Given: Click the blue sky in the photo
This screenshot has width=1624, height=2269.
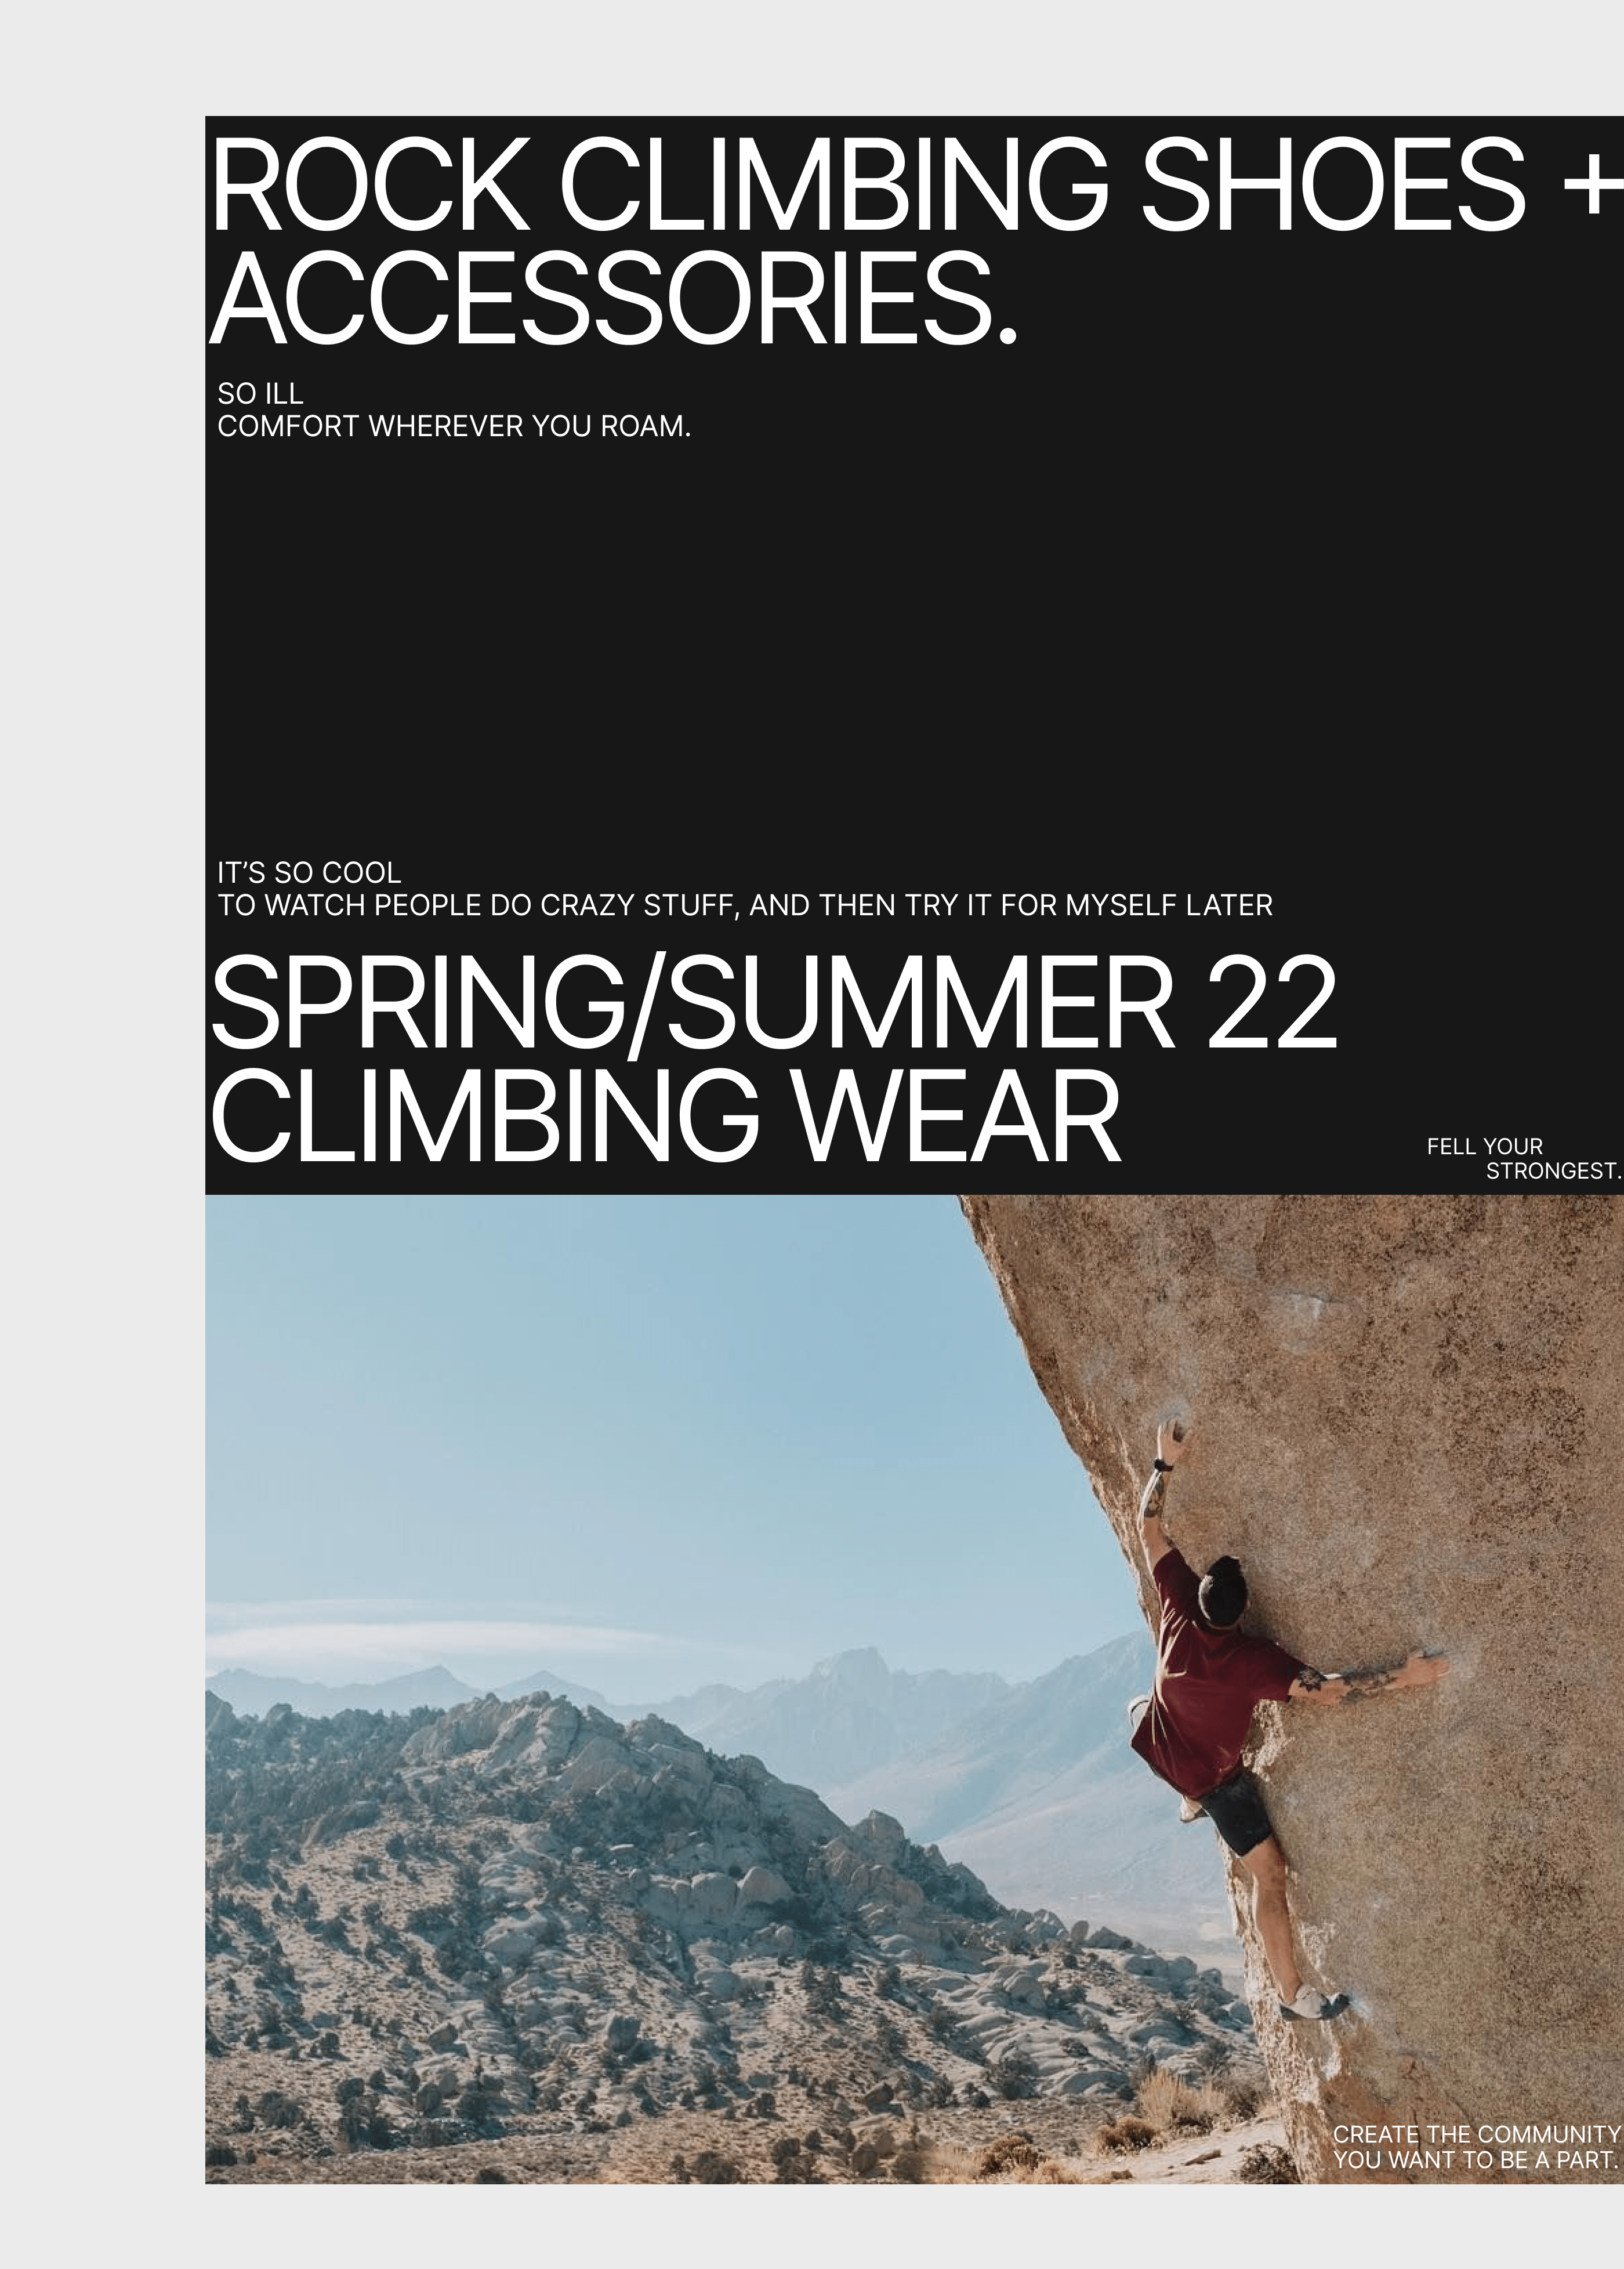Looking at the screenshot, I should (x=600, y=1400).
